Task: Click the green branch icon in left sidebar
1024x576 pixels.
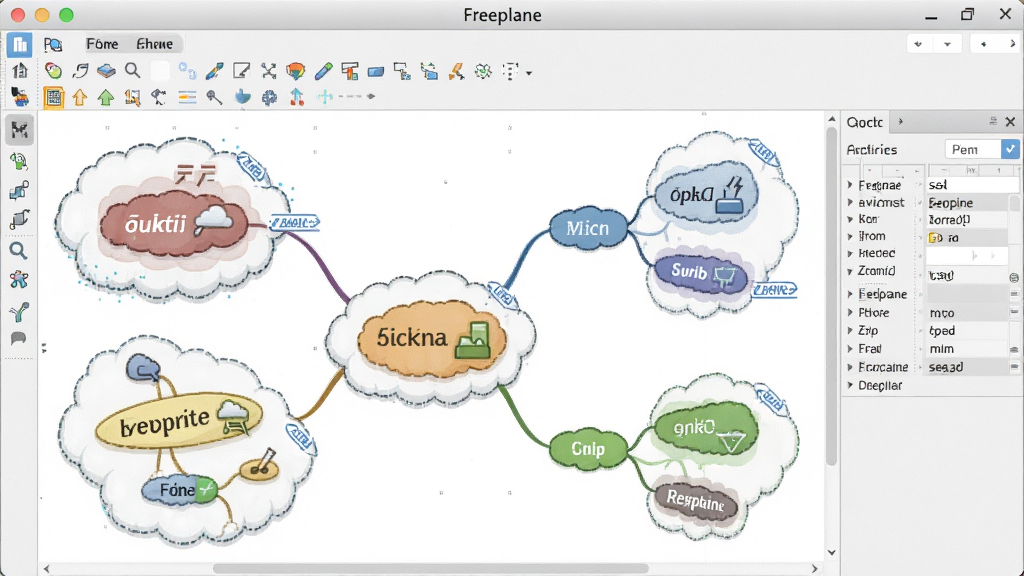Action: (19, 312)
